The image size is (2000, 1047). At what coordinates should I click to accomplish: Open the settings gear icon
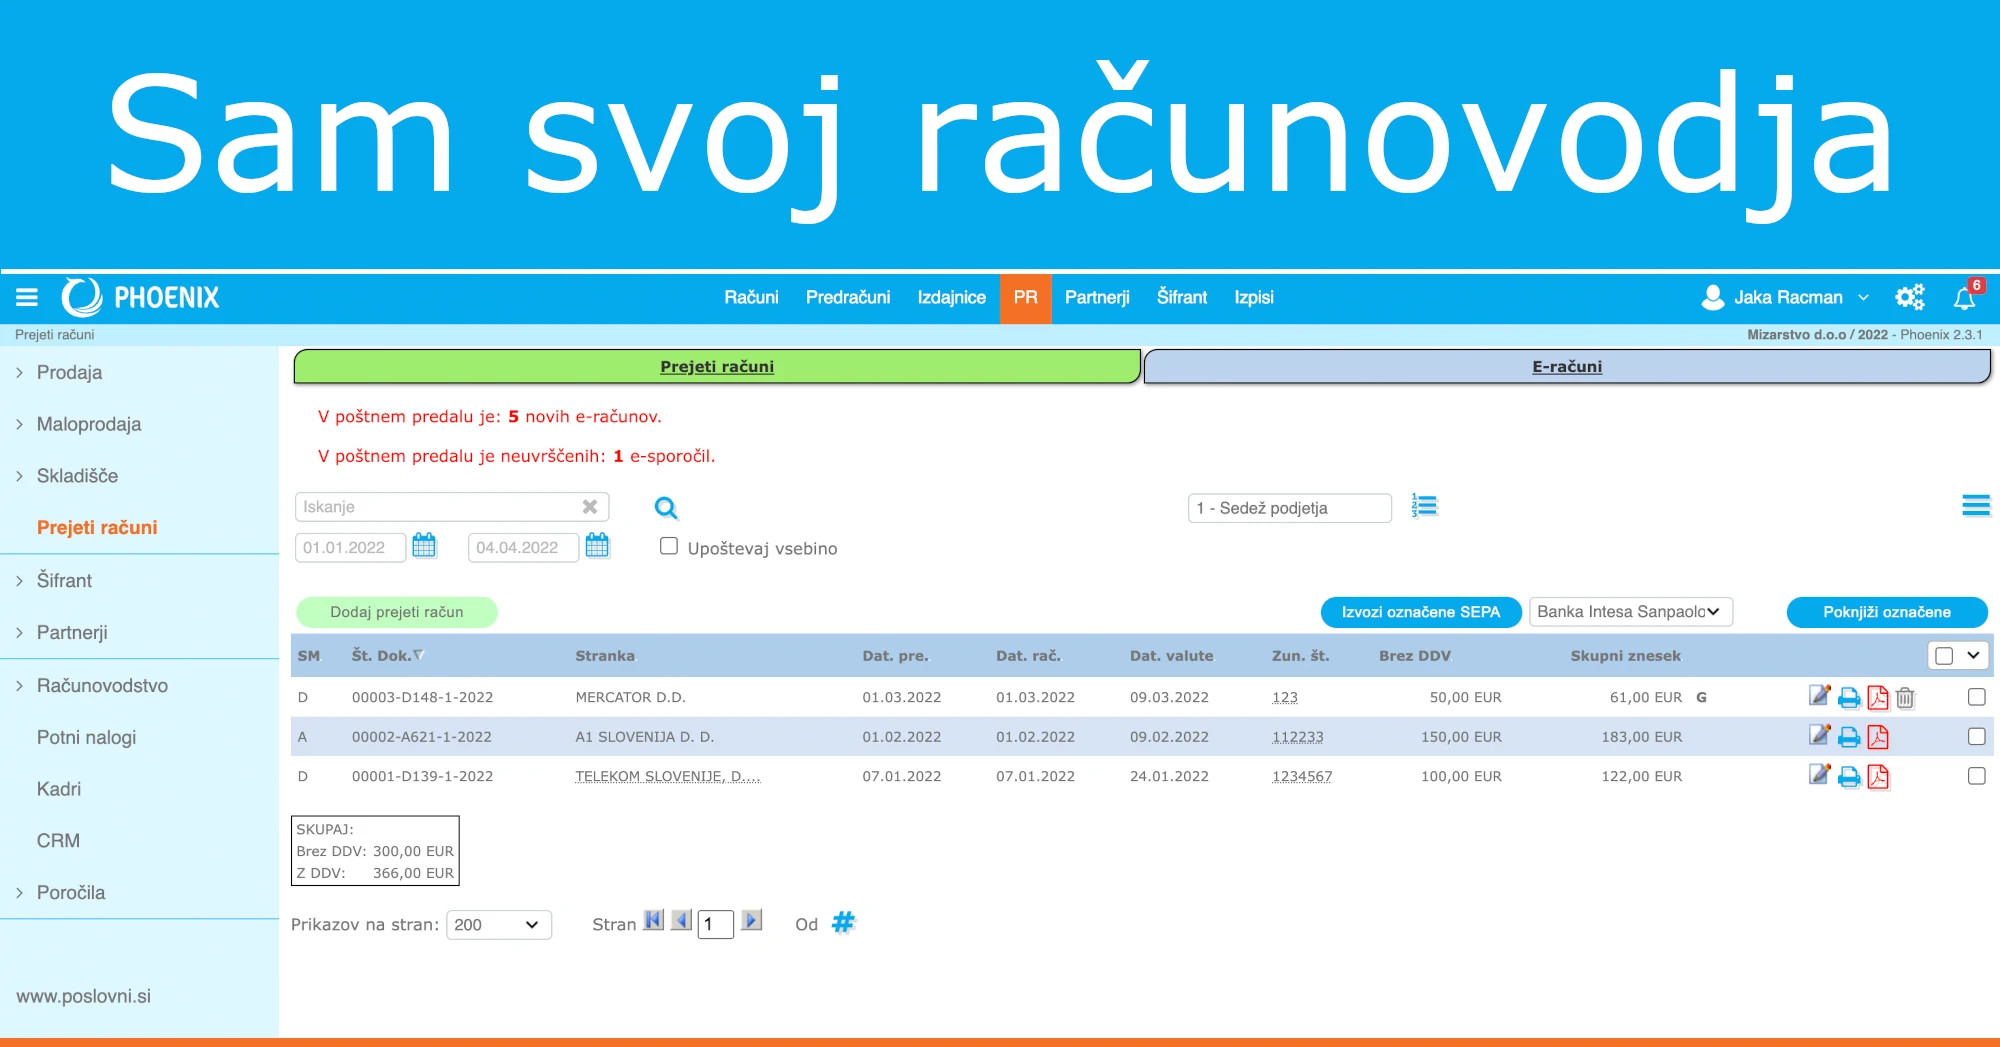coord(1909,297)
